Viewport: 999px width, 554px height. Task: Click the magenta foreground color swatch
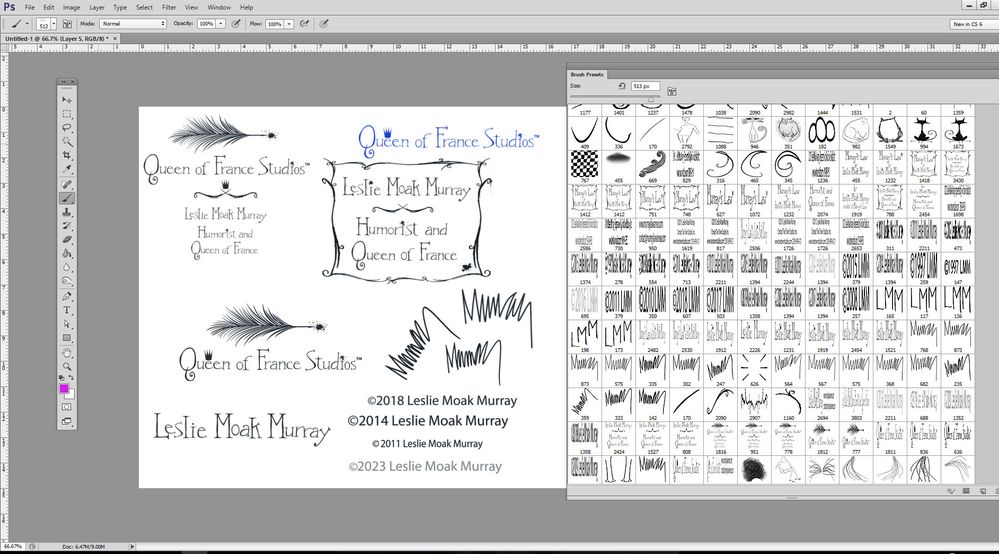point(64,388)
